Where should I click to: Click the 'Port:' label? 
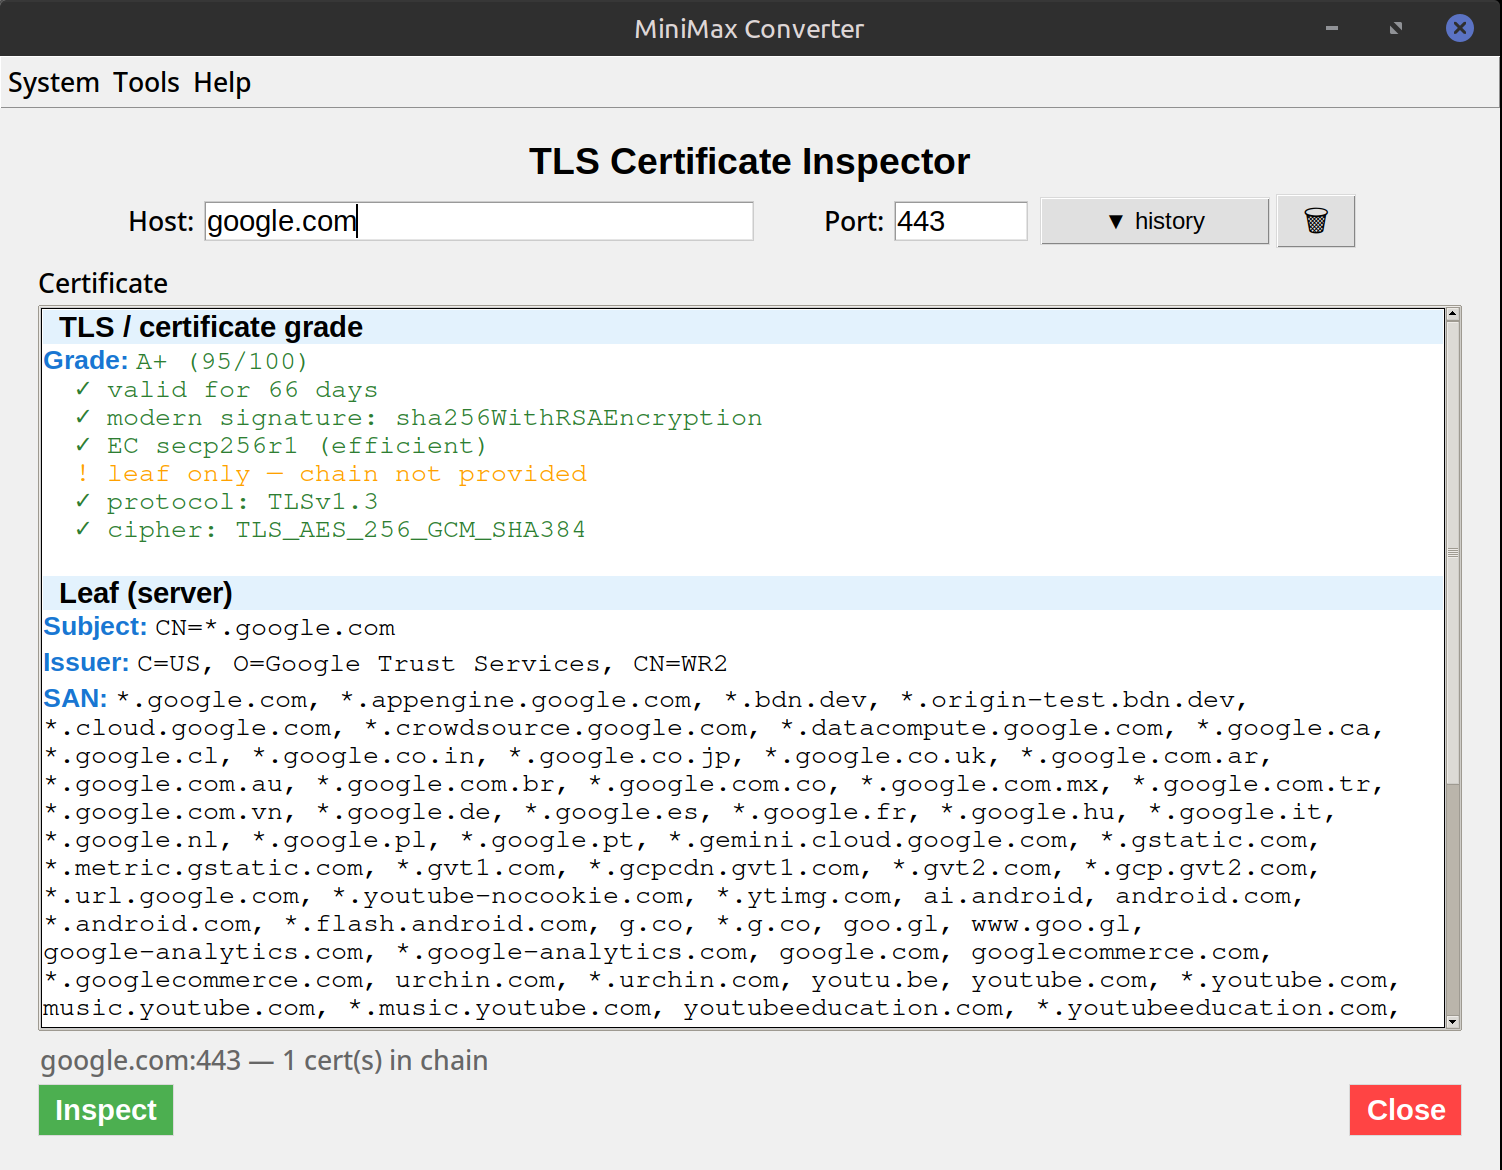coord(854,221)
